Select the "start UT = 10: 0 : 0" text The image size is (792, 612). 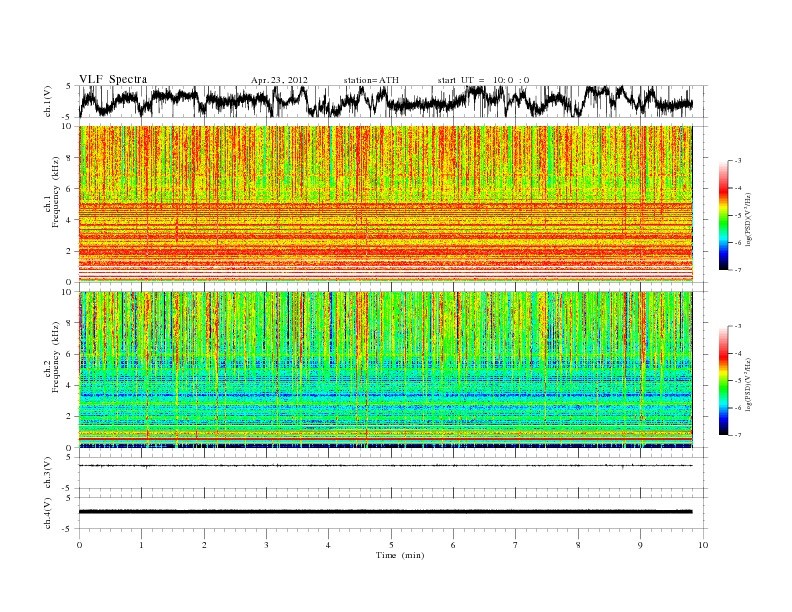point(483,80)
